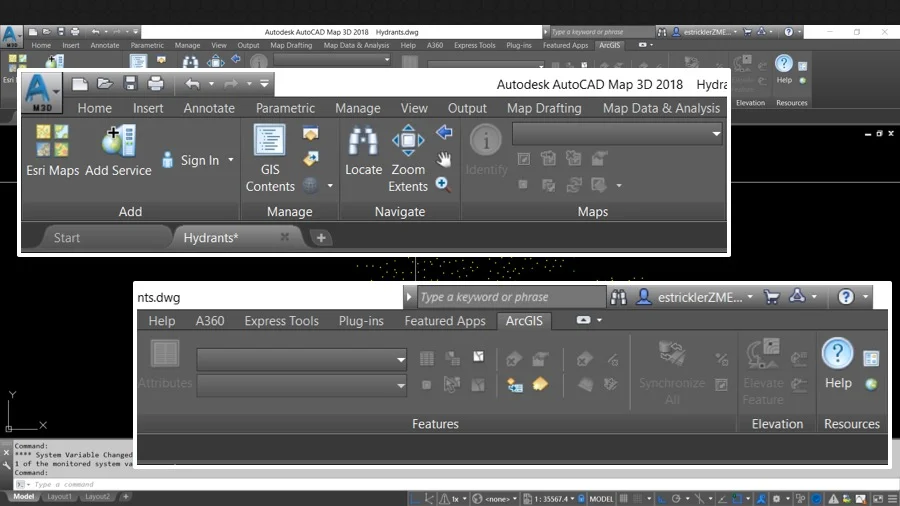Click Elevate Feature in the lower enlarged inset
Viewport: 900px width, 506px height.
click(763, 372)
